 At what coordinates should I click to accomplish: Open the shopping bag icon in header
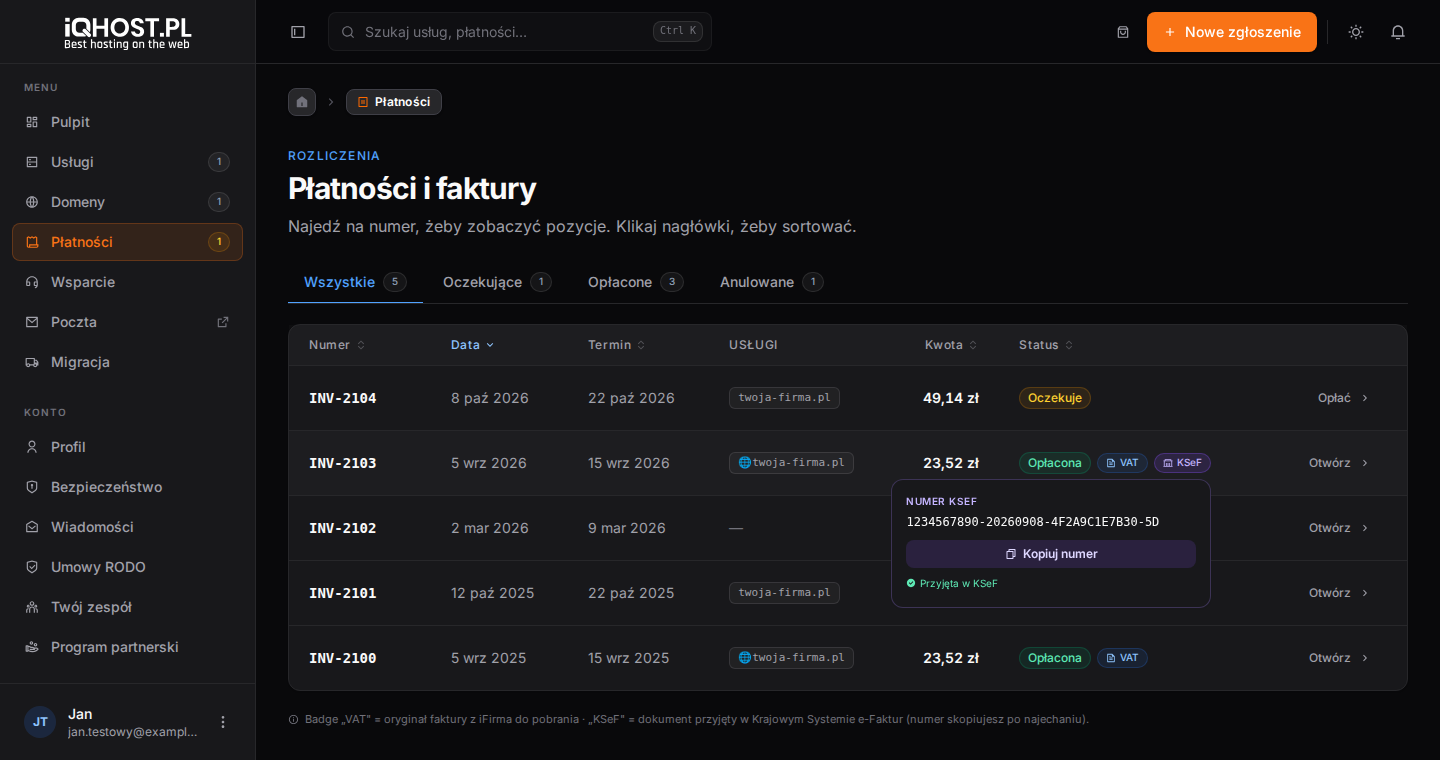coord(1123,32)
